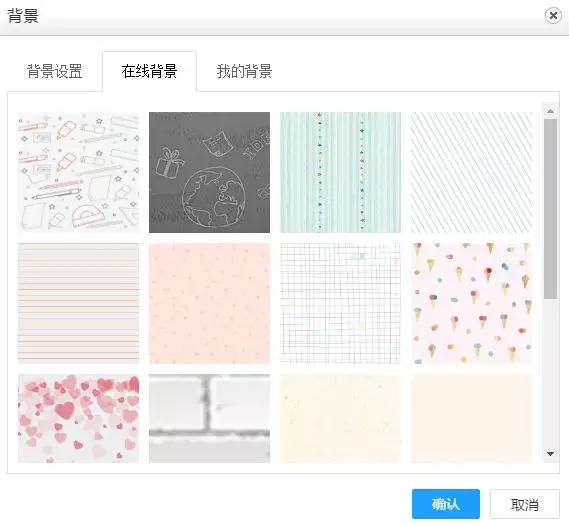Image resolution: width=569 pixels, height=525 pixels.
Task: Select the stationery pencil doodle background
Action: (x=78, y=172)
